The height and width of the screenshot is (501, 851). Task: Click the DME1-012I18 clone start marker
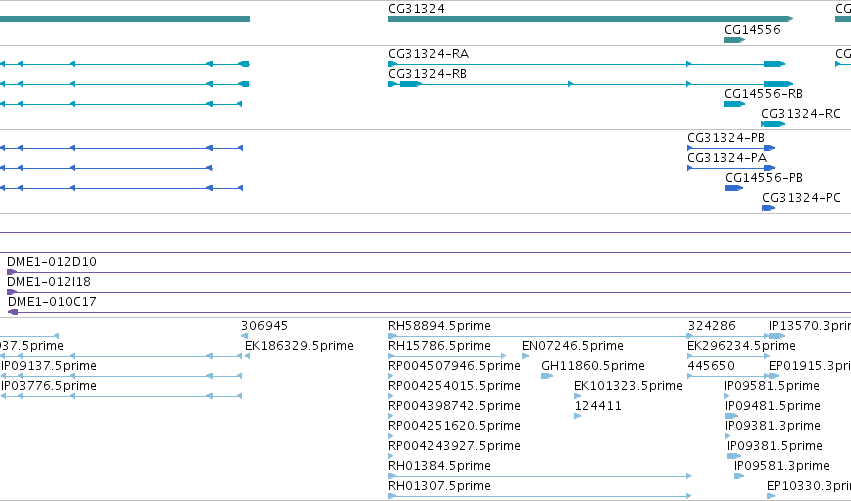[x=12, y=292]
